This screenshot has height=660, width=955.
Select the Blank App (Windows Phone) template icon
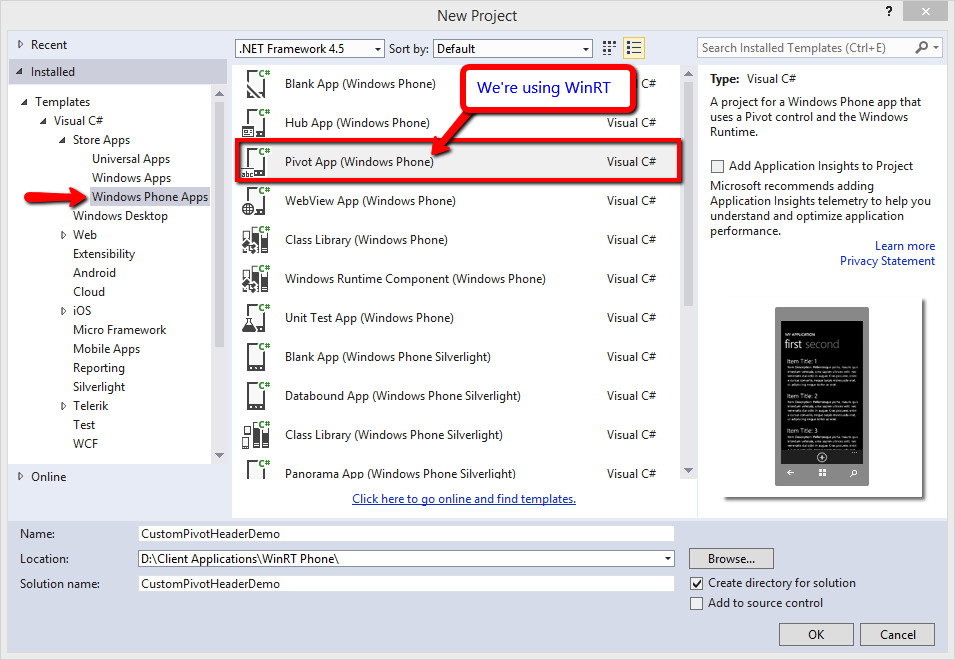[255, 85]
